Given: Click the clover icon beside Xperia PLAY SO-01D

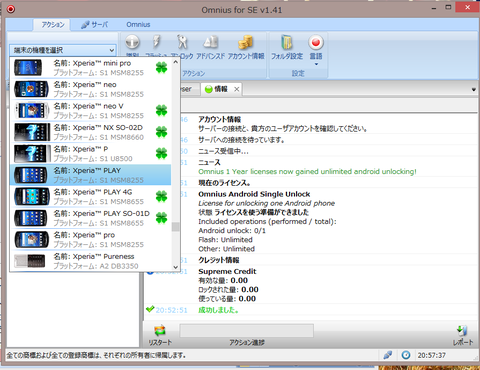Looking at the screenshot, I should pyautogui.click(x=161, y=218).
